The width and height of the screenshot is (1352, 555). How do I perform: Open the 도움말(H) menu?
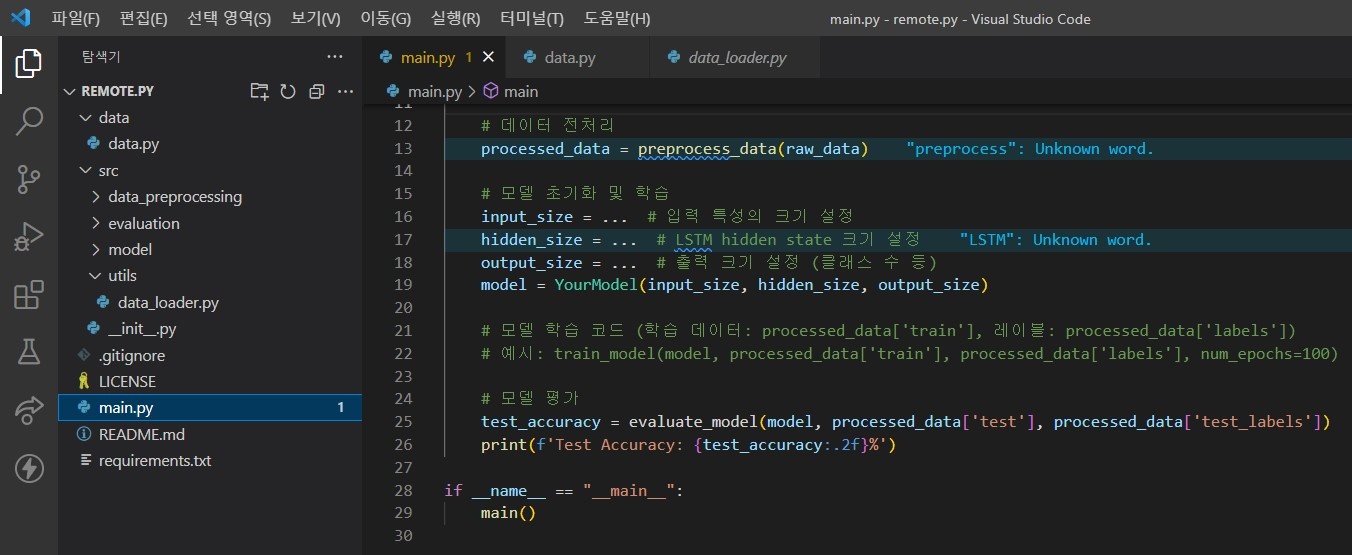point(617,19)
